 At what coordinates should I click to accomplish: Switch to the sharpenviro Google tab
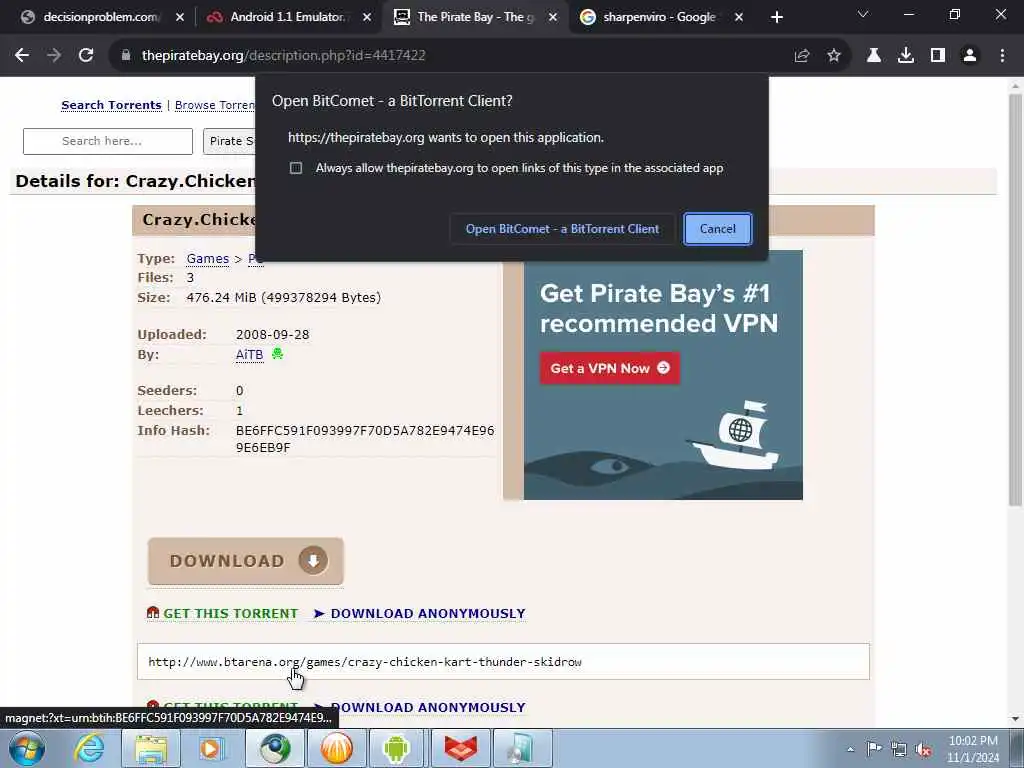click(x=660, y=17)
